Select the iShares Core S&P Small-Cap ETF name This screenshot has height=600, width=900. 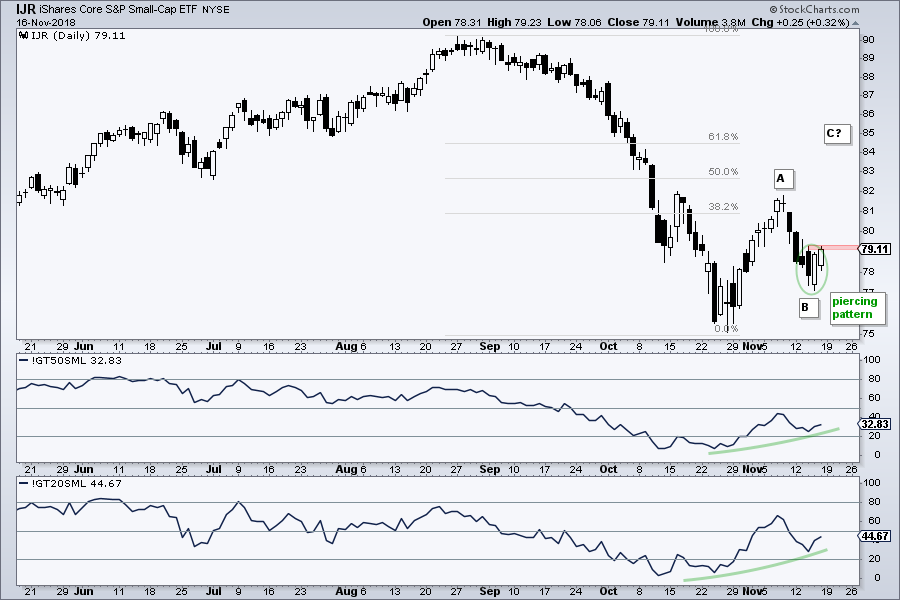(x=119, y=10)
